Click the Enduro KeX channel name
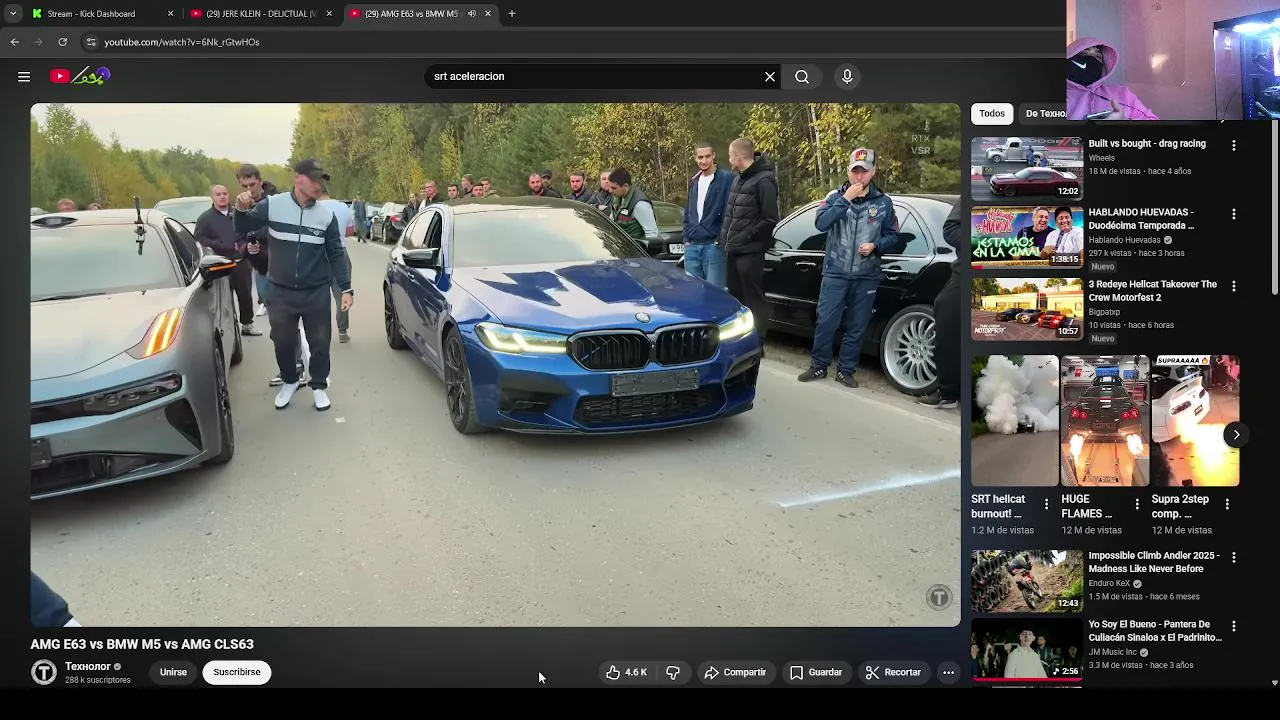This screenshot has width=1280, height=720. (1109, 584)
